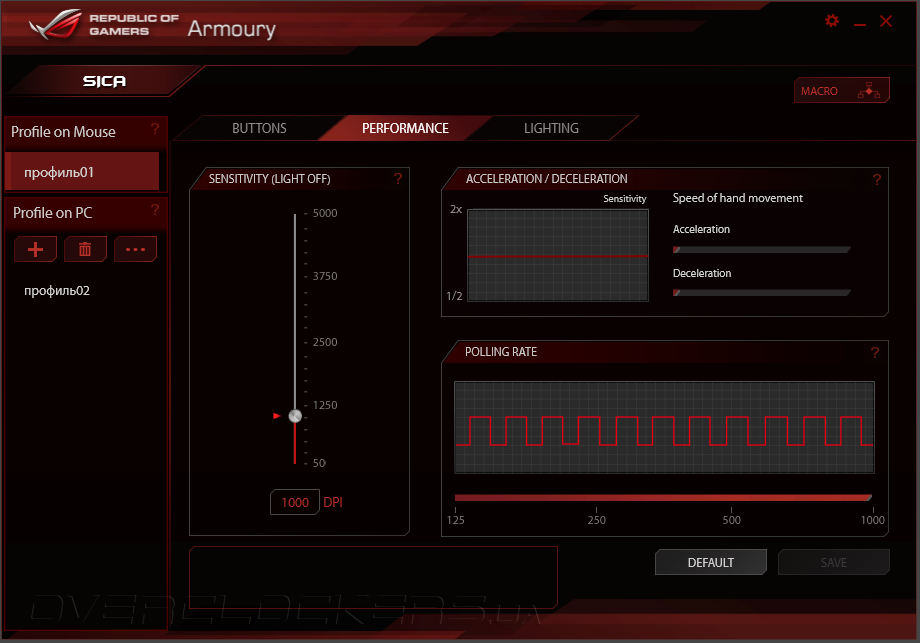
Task: Switch to the LIGHTING tab
Action: (x=551, y=128)
